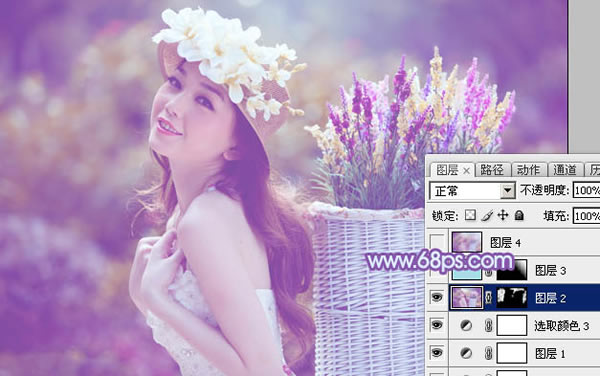
Task: Close the 图层 panel tab
Action: [x=466, y=171]
